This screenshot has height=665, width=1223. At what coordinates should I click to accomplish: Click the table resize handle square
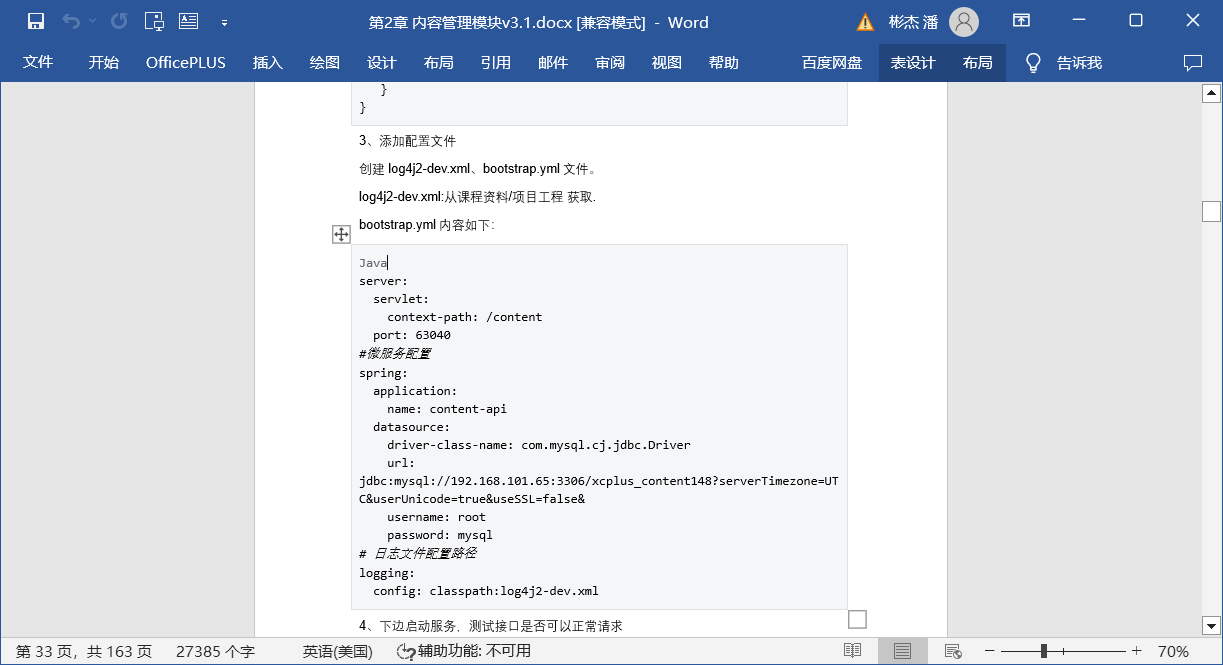857,619
